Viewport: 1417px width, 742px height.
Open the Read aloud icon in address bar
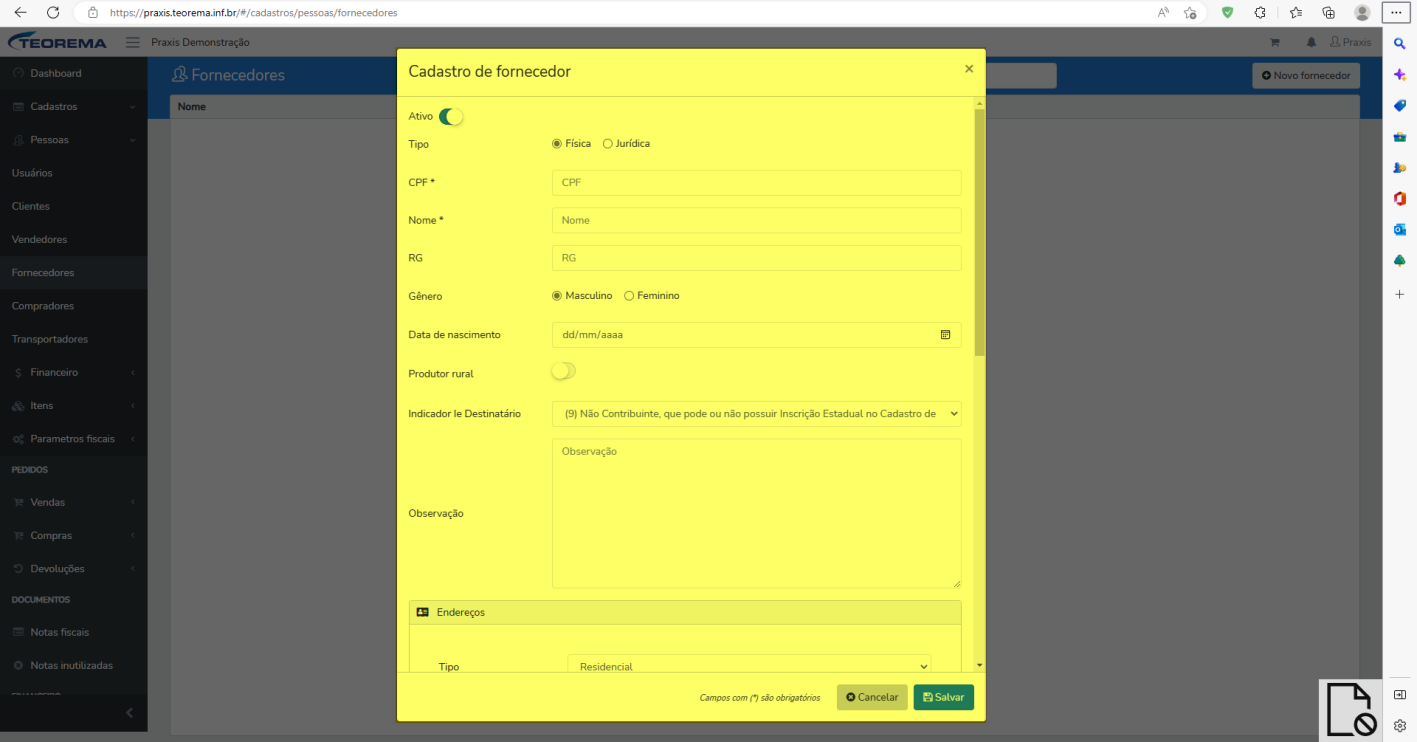pyautogui.click(x=1163, y=13)
